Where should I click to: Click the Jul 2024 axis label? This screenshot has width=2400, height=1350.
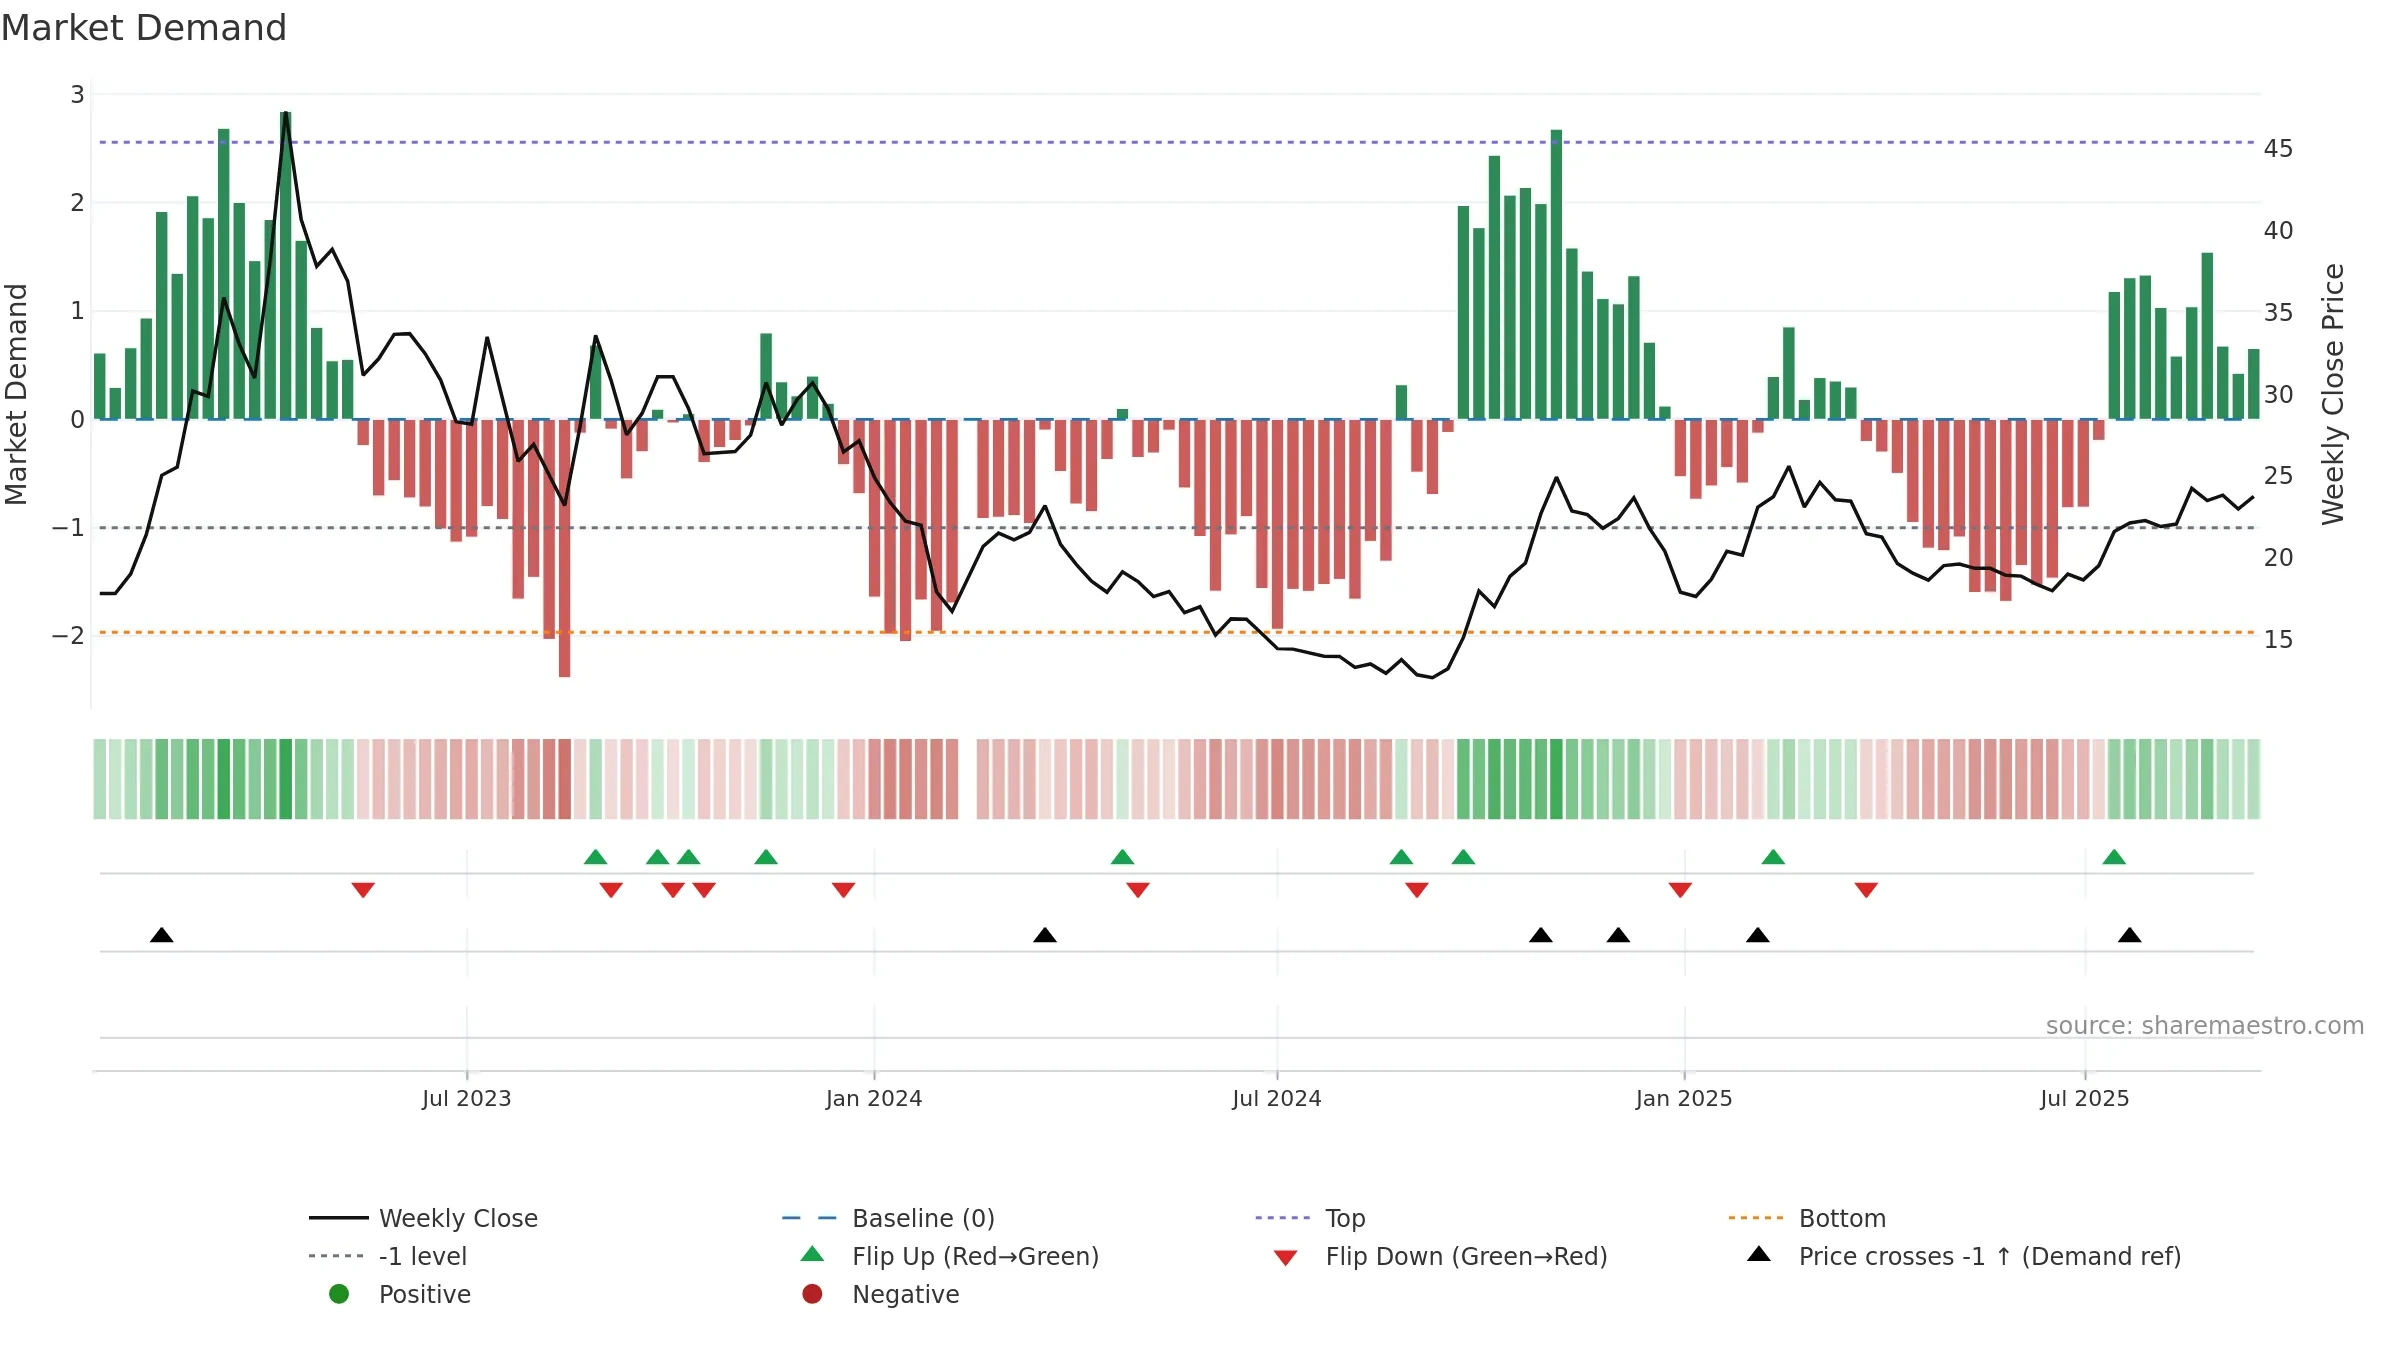[x=1277, y=1098]
